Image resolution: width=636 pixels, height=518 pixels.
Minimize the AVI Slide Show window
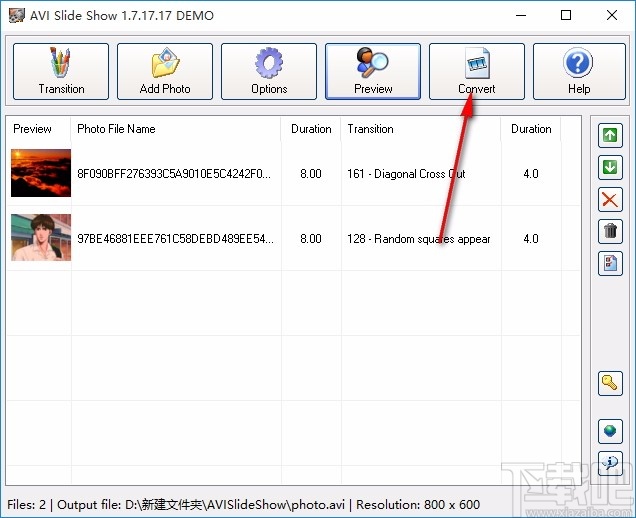click(x=521, y=15)
